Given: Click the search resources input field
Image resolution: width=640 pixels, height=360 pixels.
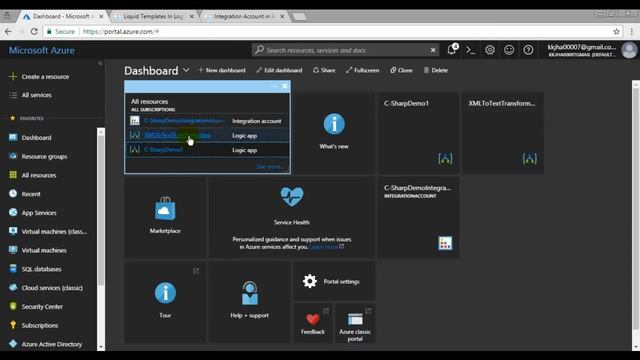Looking at the screenshot, I should click(x=345, y=50).
